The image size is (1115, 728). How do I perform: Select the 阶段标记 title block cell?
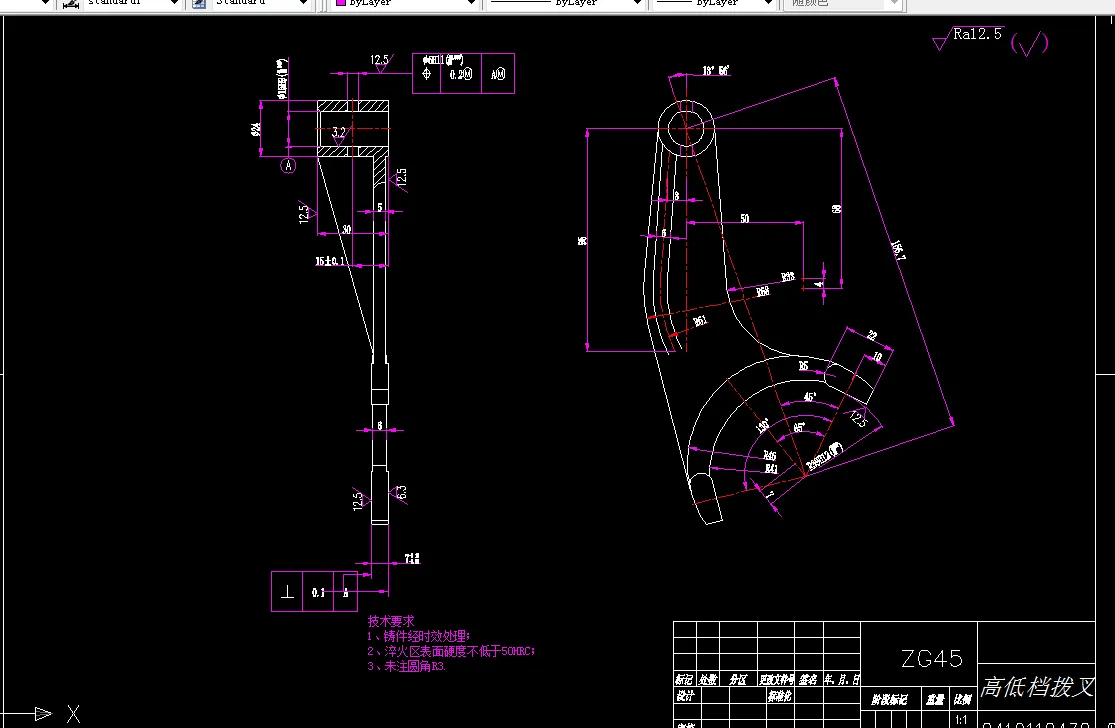[x=890, y=700]
